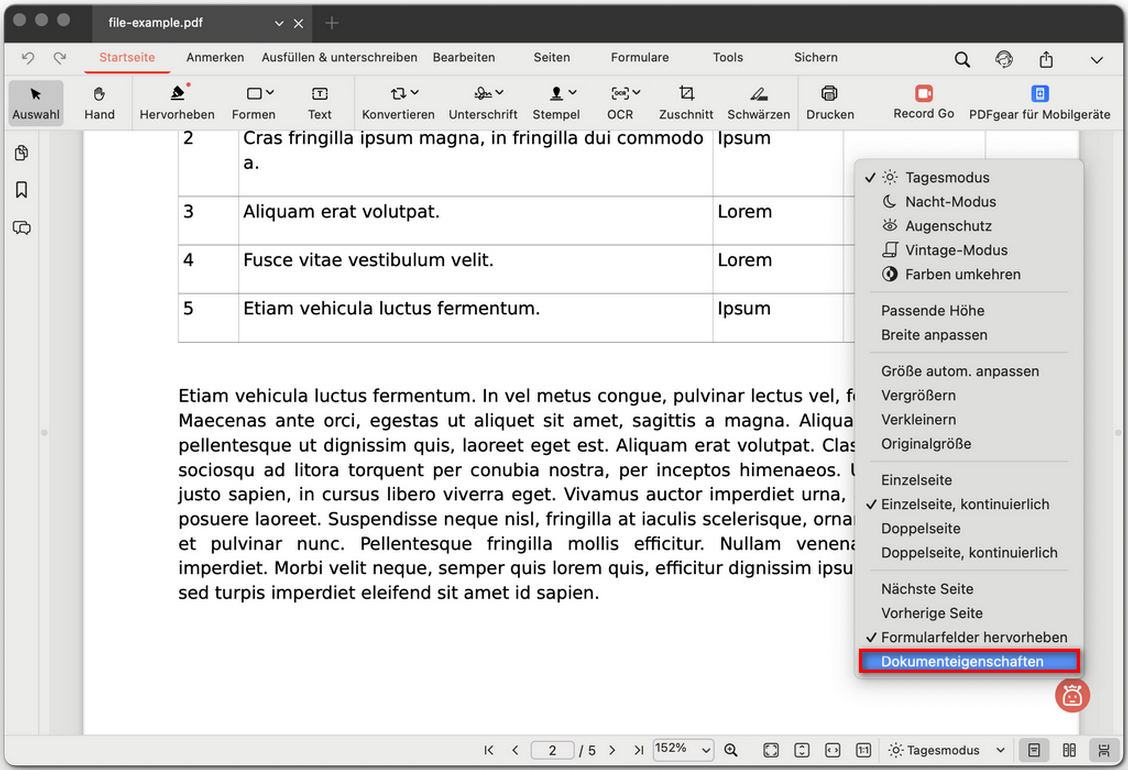Viewport: 1128px width, 770px height.
Task: Select Doppelseite view mode
Action: (x=920, y=528)
